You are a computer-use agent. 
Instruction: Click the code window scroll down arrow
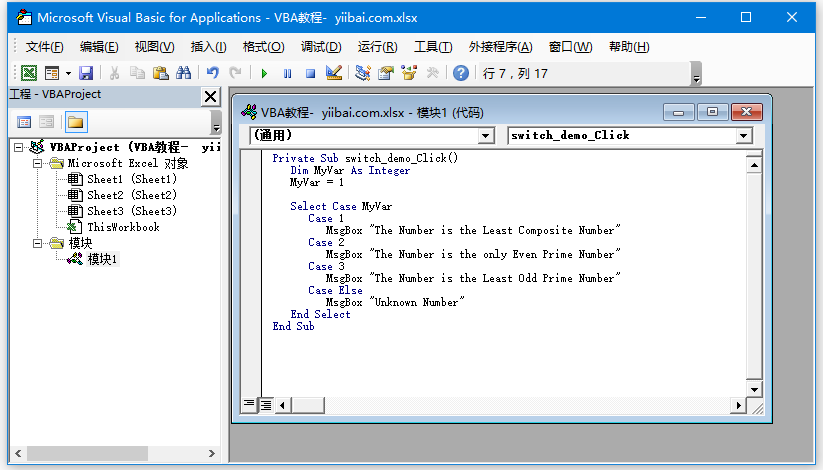tap(754, 389)
